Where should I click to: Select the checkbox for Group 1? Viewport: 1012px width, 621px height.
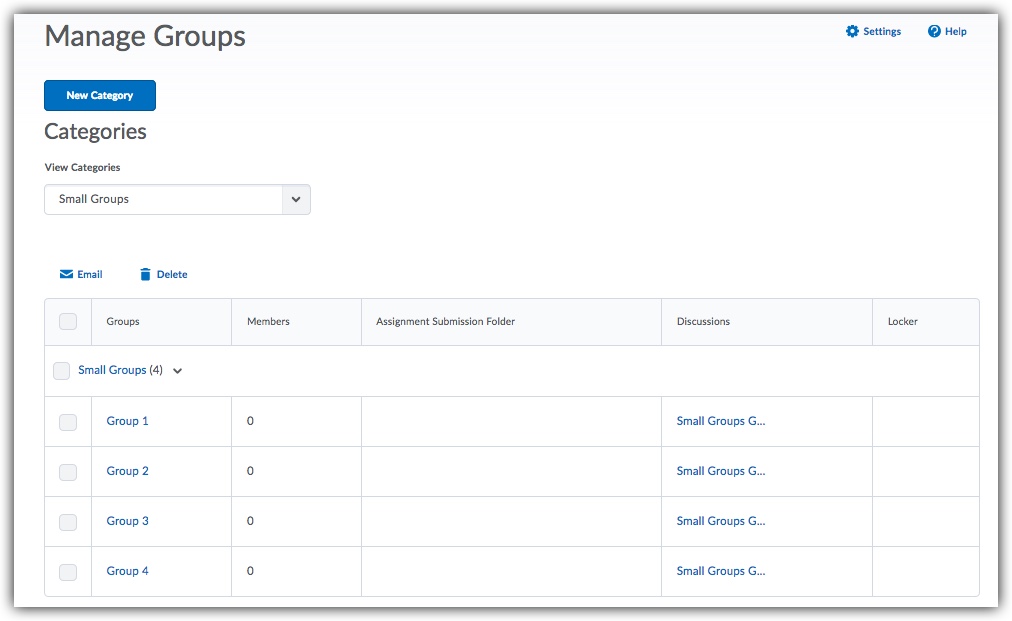[68, 422]
